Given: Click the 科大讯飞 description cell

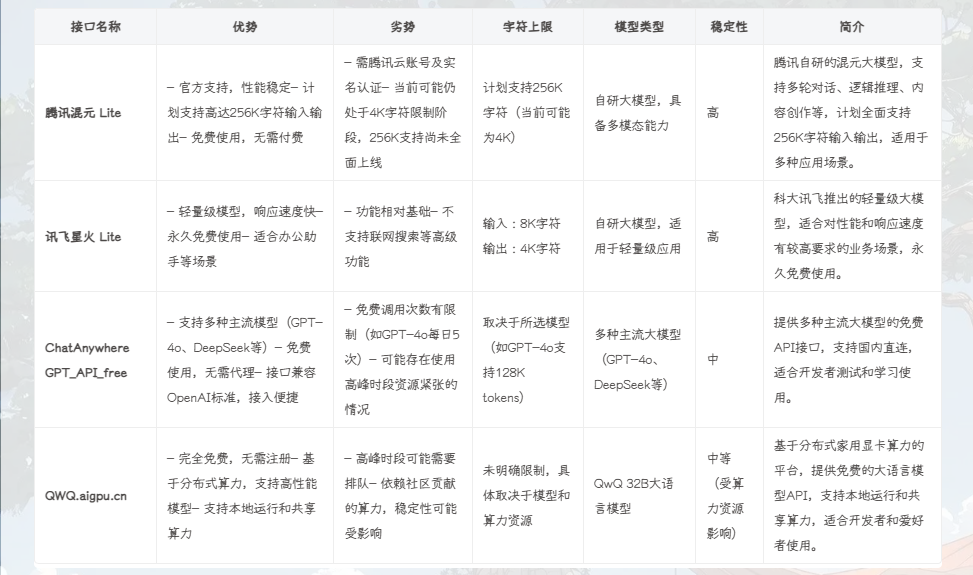Looking at the screenshot, I should pyautogui.click(x=850, y=236).
